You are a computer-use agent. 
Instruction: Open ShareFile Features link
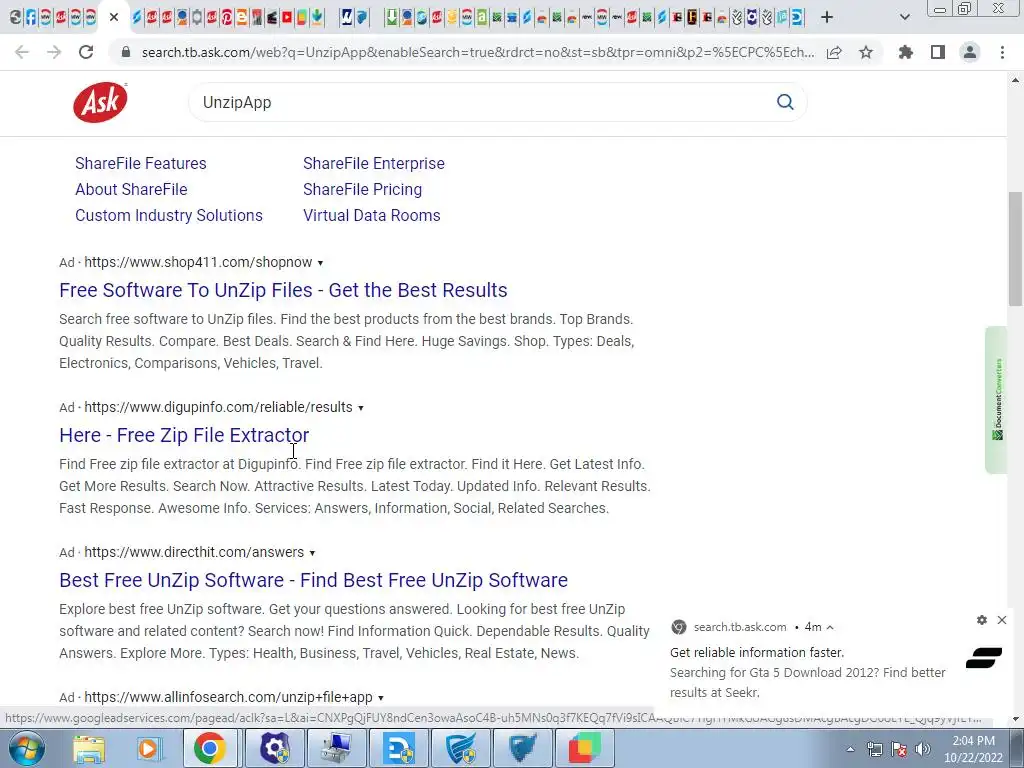tap(140, 163)
